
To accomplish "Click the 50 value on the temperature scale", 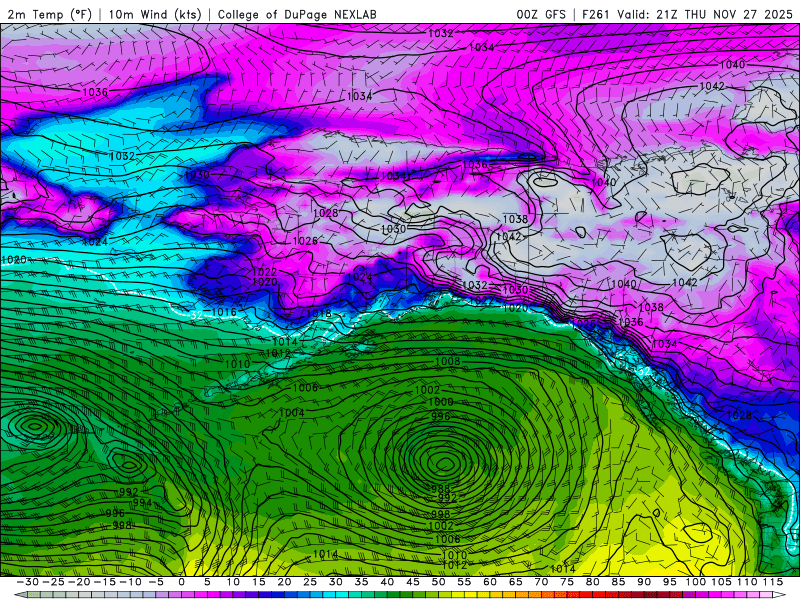I will tap(438, 582).
